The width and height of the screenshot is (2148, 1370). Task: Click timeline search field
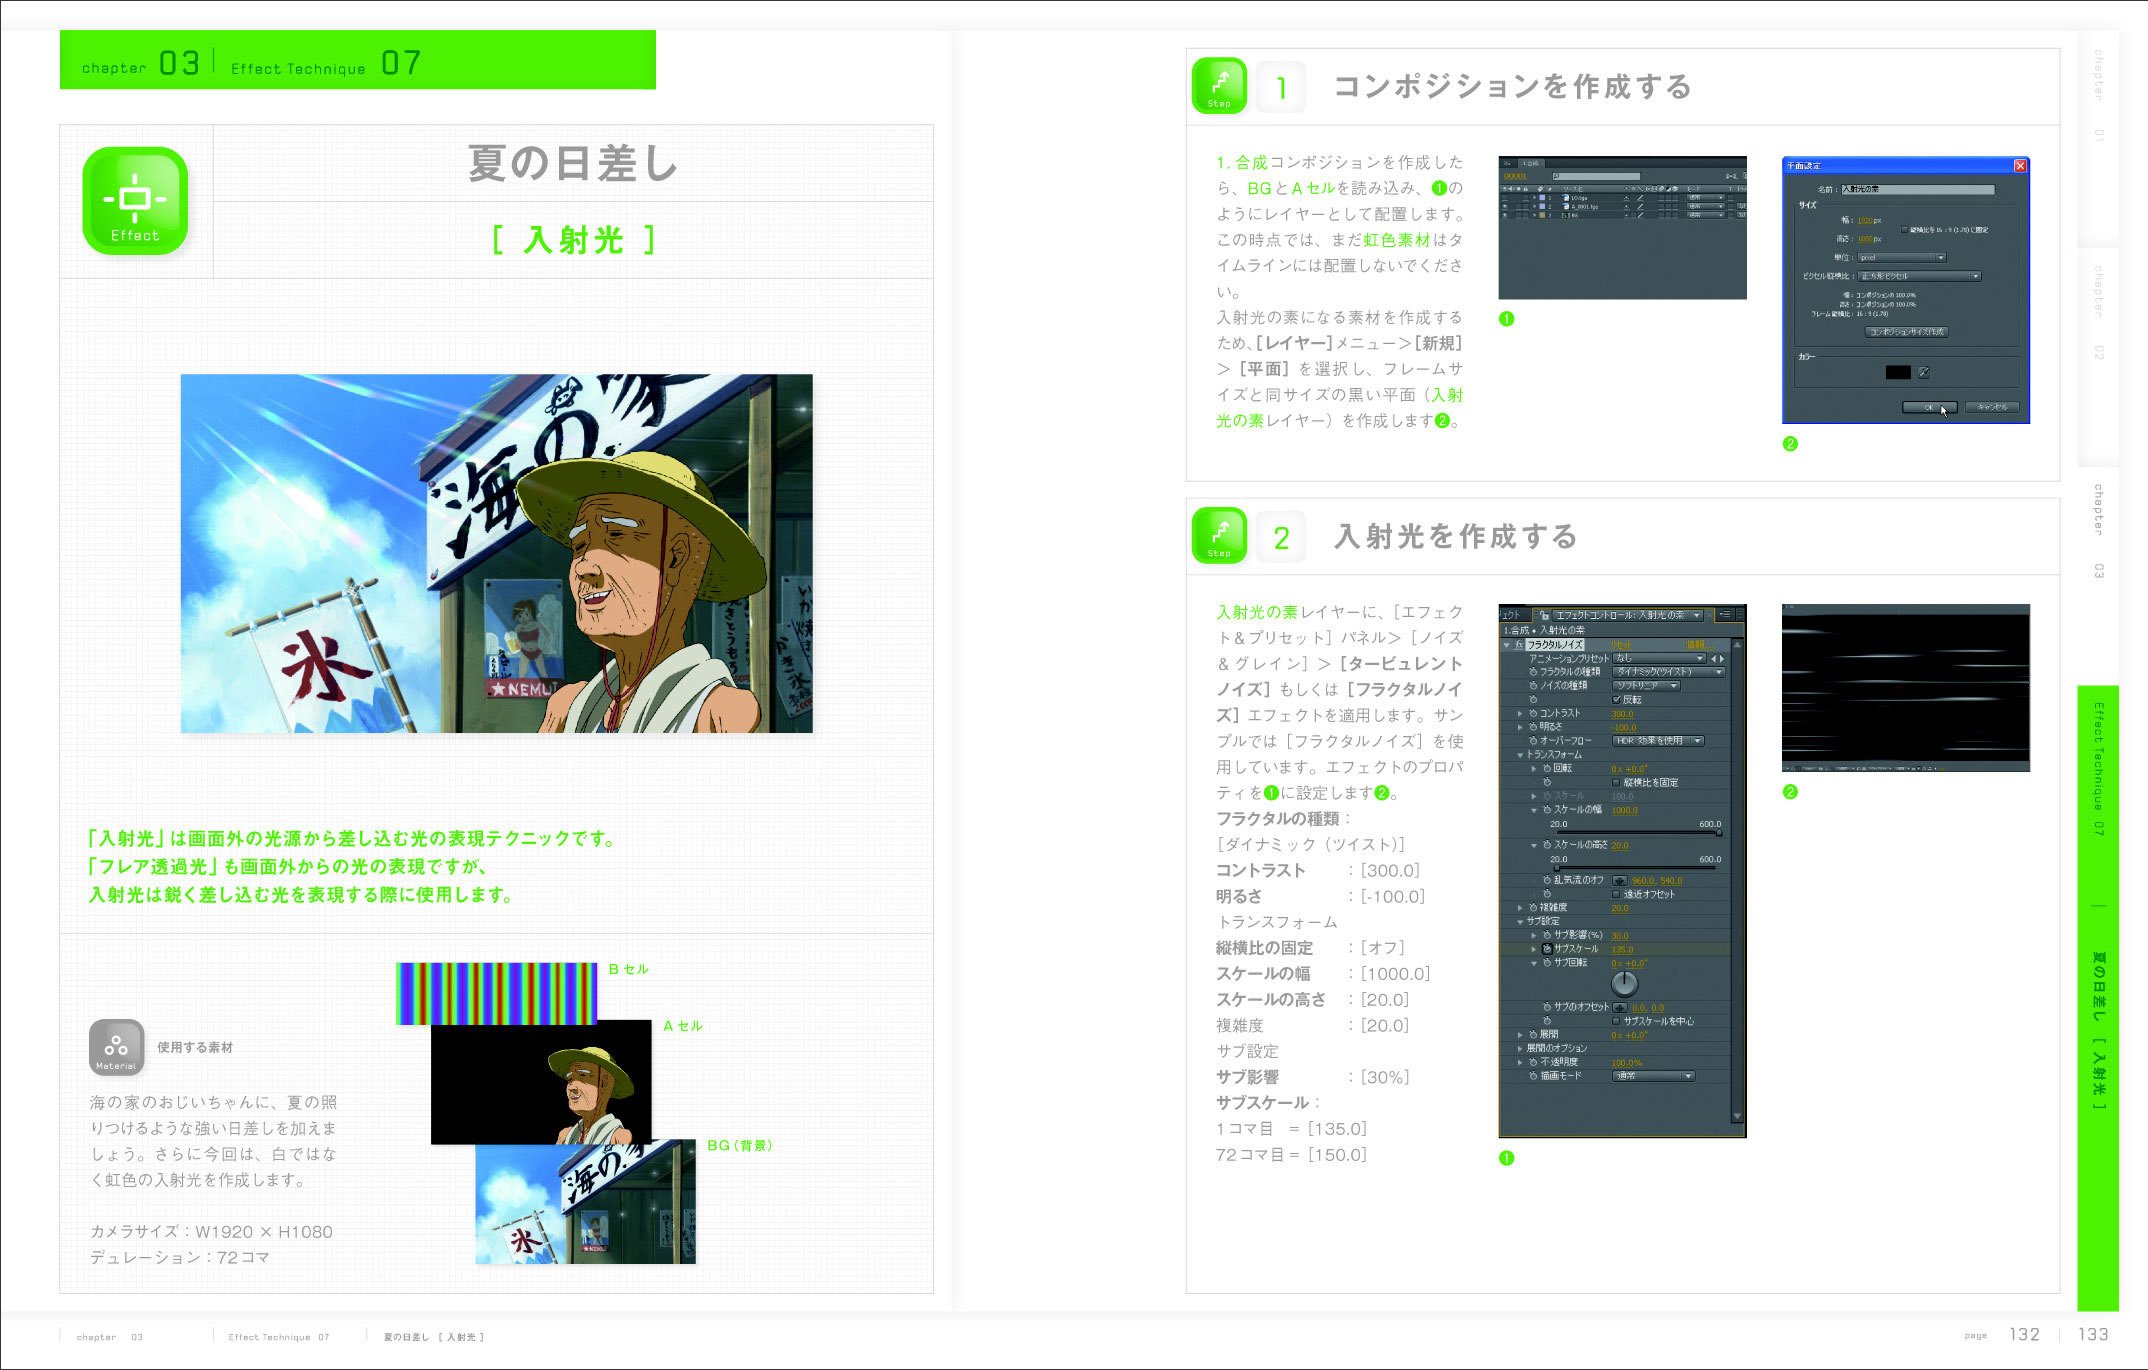tap(1597, 176)
